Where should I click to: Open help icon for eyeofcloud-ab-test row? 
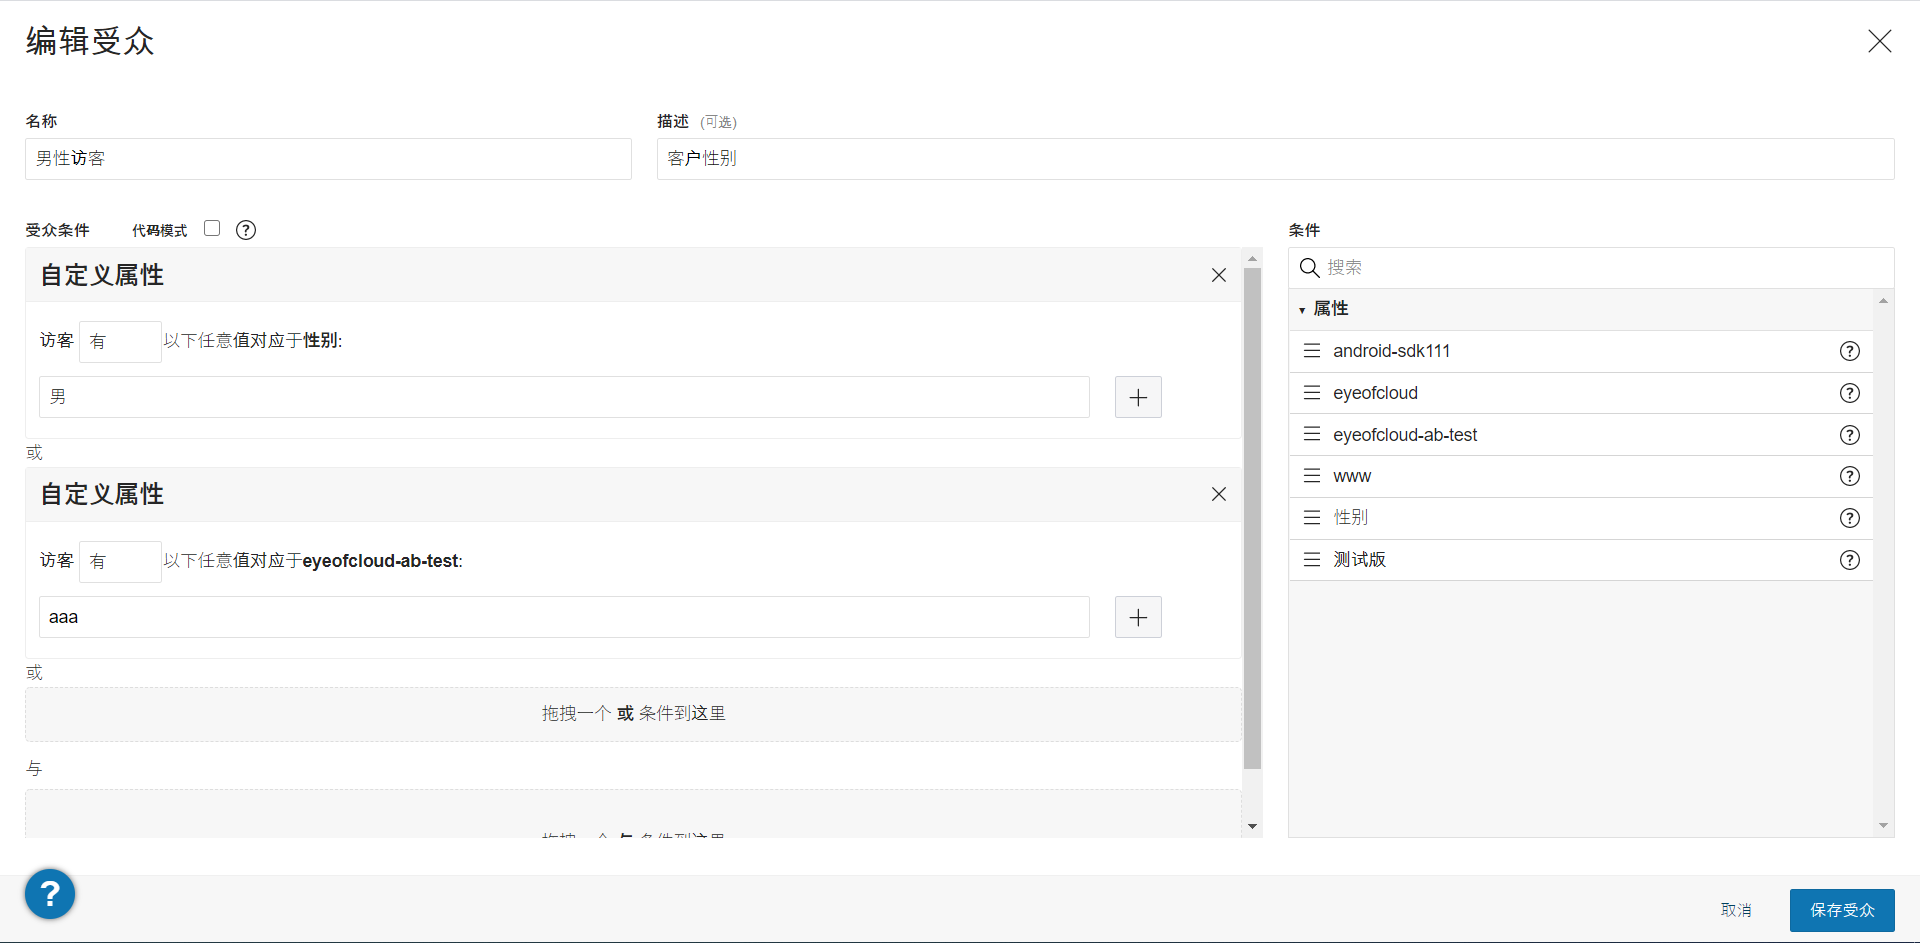(1850, 435)
